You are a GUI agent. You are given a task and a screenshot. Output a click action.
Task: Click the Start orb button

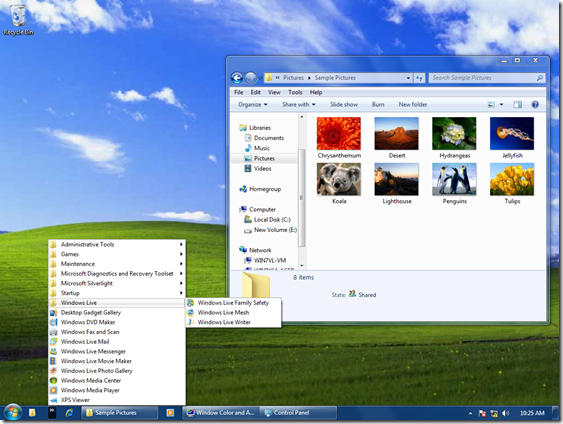pos(13,413)
